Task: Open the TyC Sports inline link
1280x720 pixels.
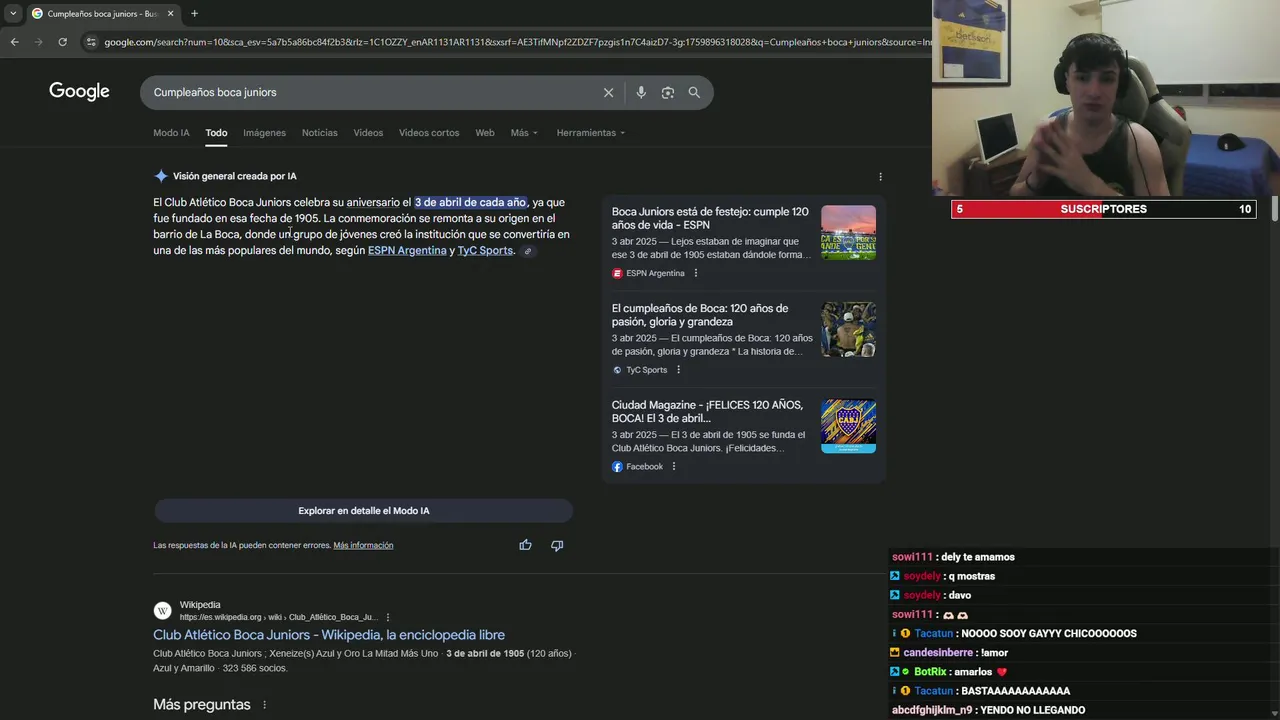Action: coord(485,250)
